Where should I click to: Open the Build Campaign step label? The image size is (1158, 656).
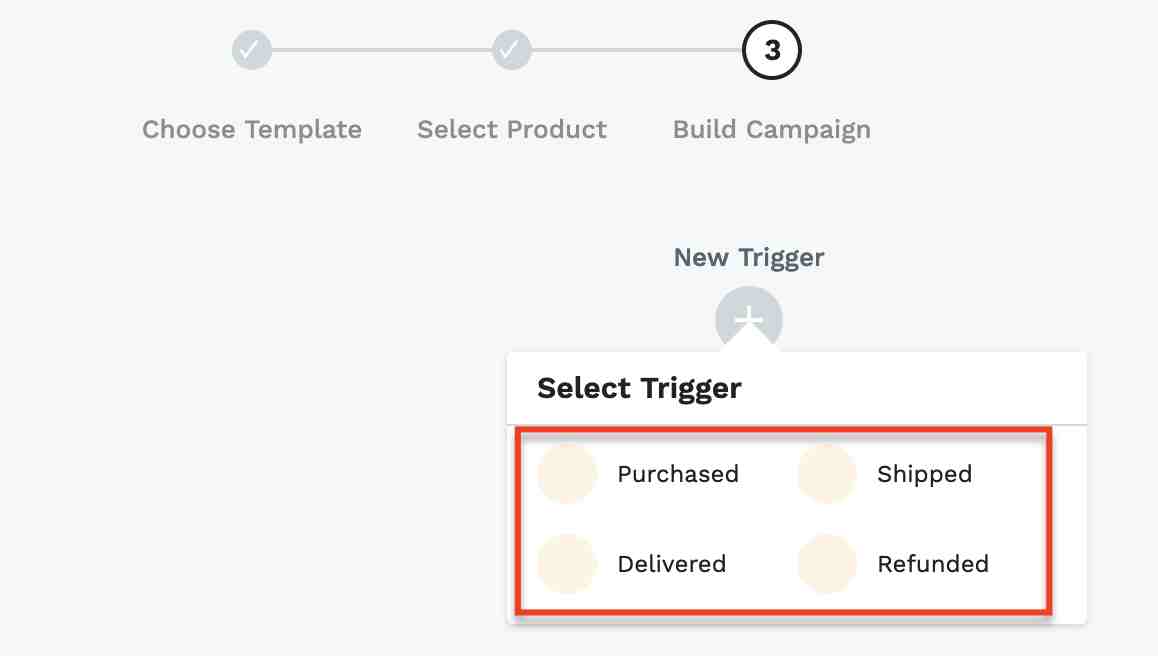pyautogui.click(x=772, y=130)
